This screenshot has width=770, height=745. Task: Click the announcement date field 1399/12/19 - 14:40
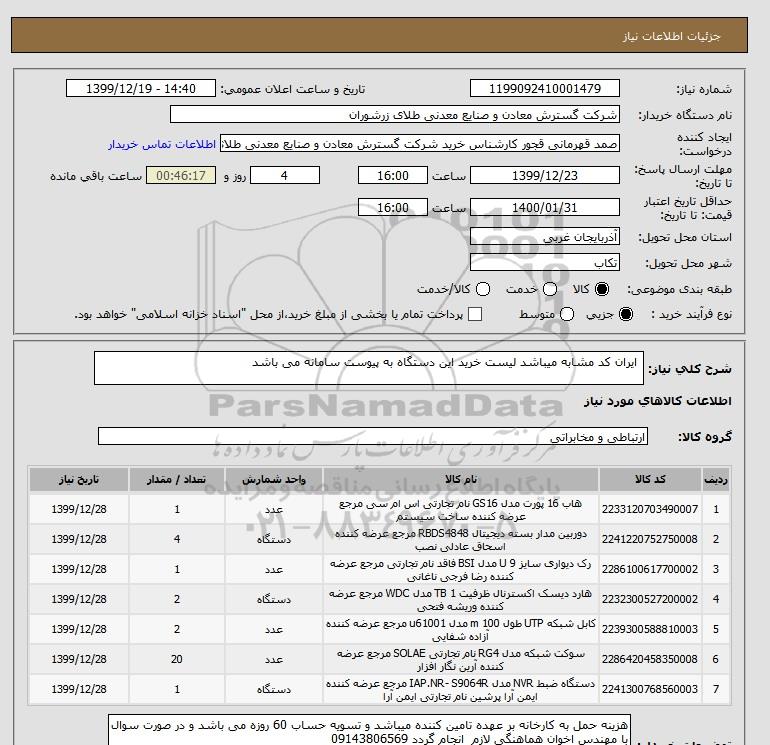(x=140, y=88)
